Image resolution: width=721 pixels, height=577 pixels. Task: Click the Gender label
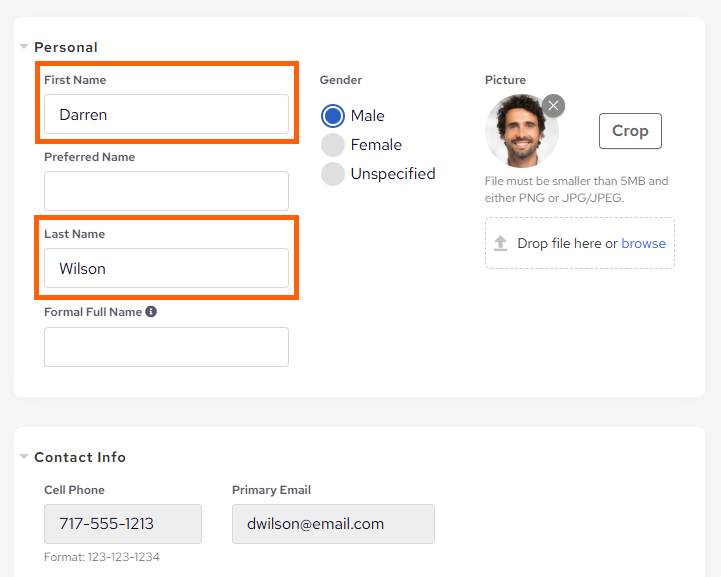(341, 80)
